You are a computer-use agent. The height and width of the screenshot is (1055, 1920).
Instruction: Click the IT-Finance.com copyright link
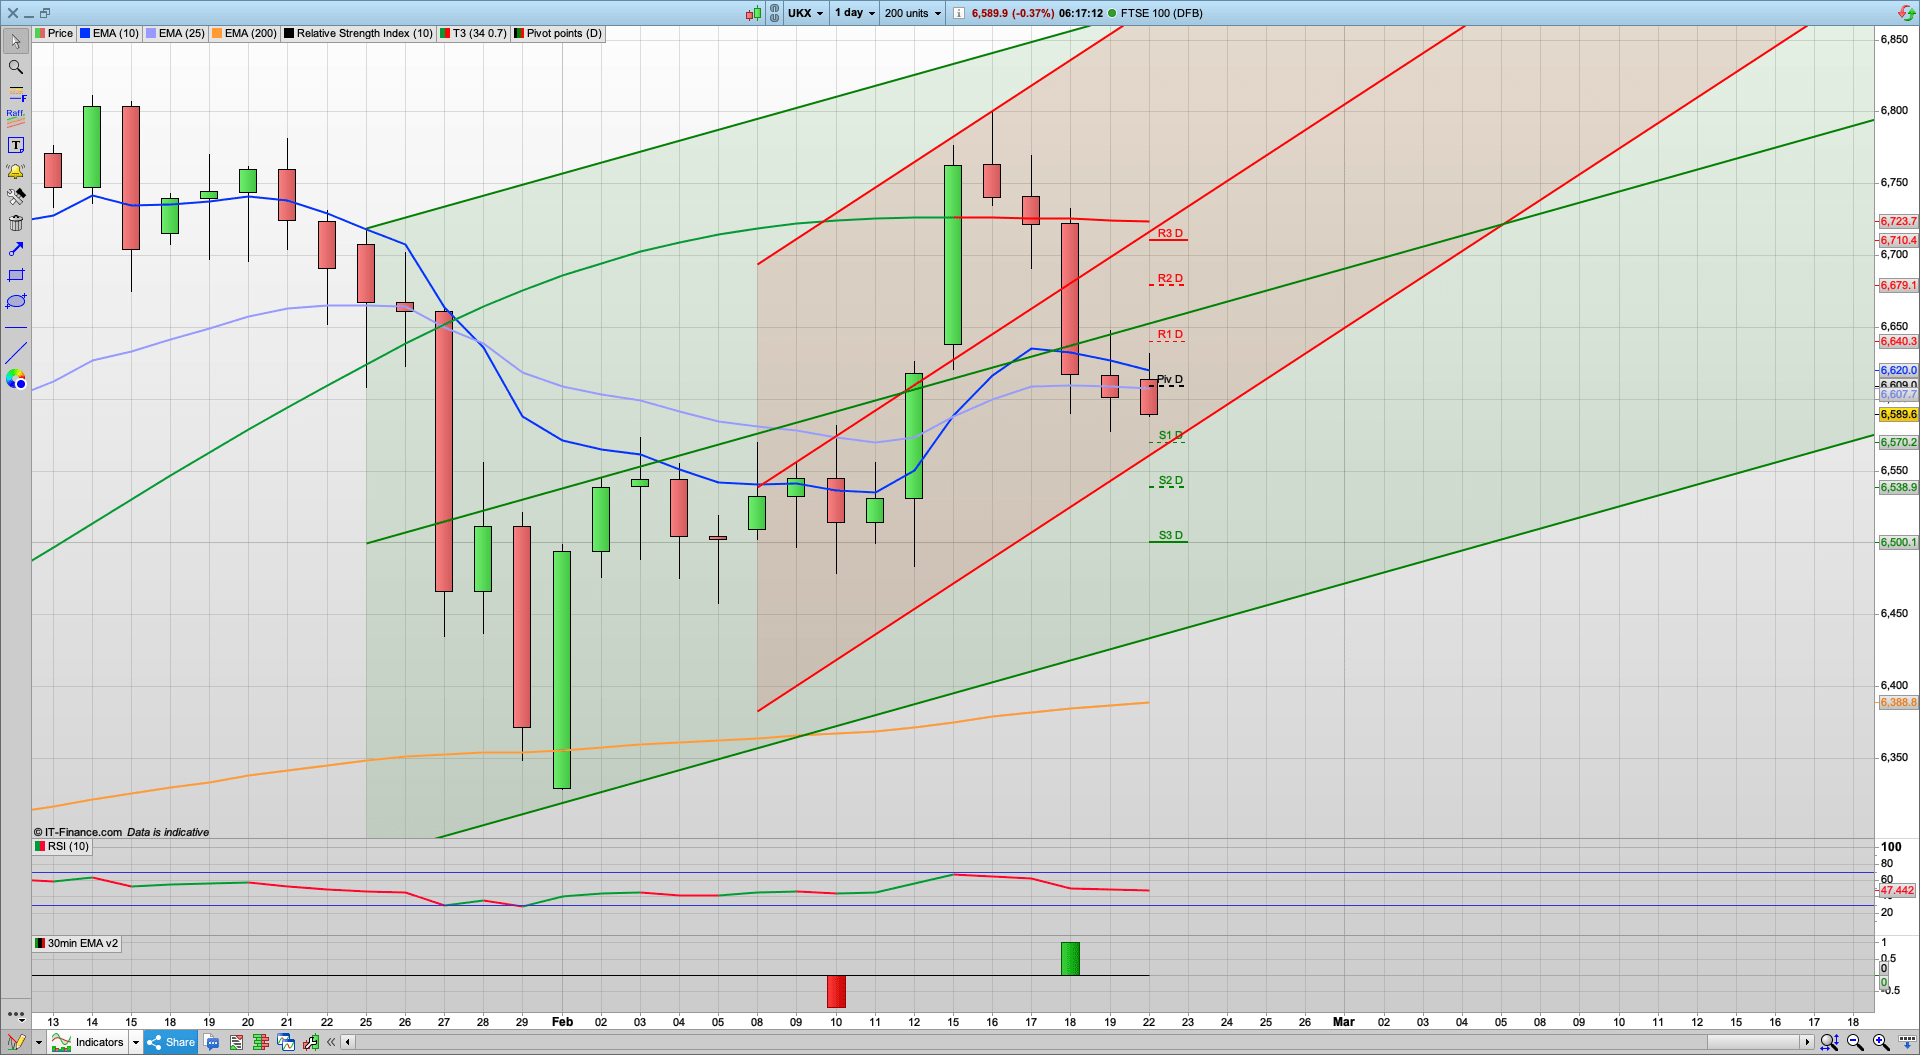(x=77, y=831)
